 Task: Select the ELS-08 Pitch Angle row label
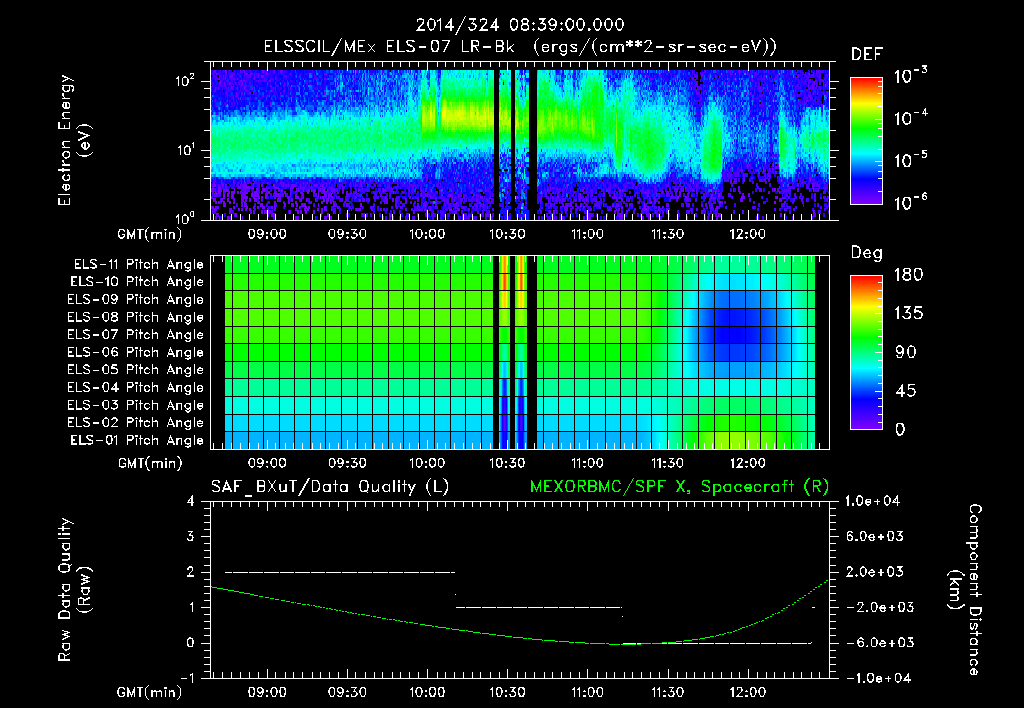click(136, 317)
